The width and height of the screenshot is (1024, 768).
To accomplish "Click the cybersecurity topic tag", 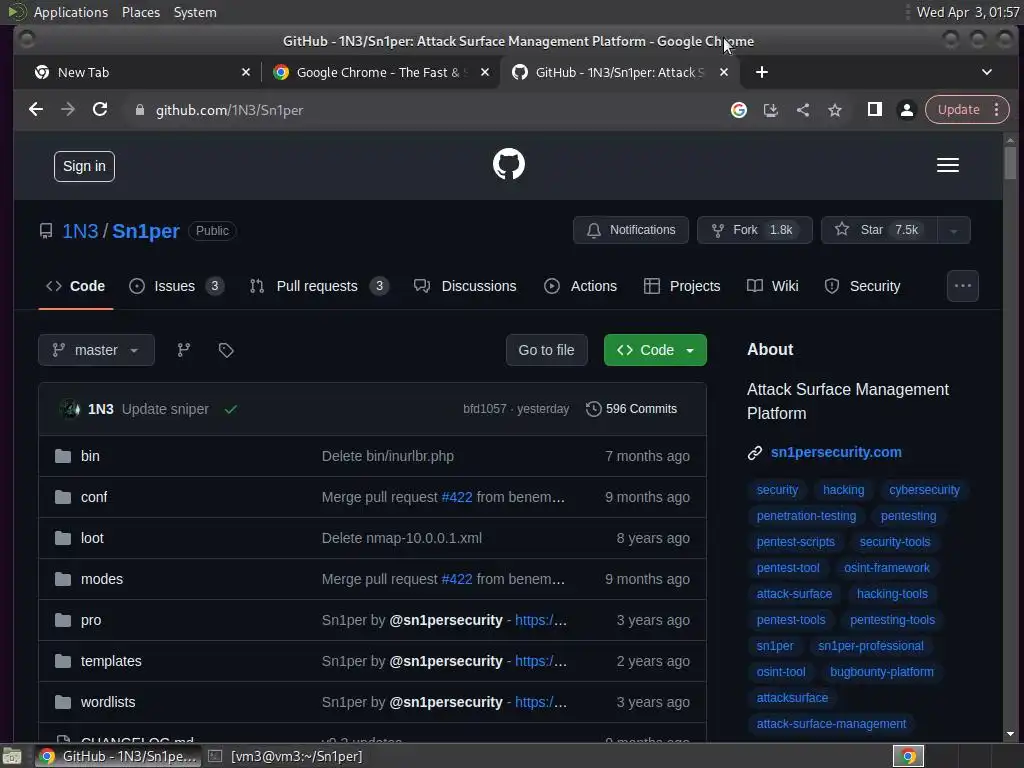I will tap(924, 490).
